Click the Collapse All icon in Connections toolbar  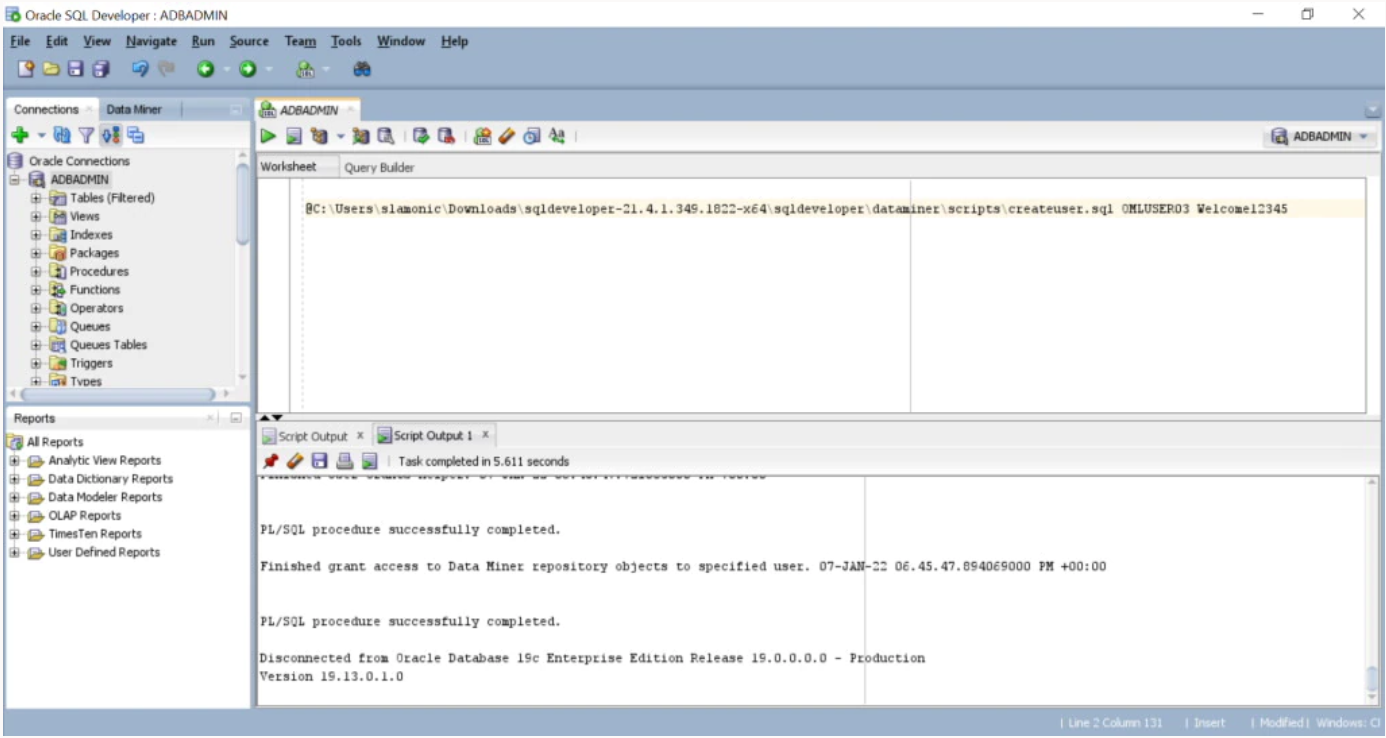(x=135, y=135)
